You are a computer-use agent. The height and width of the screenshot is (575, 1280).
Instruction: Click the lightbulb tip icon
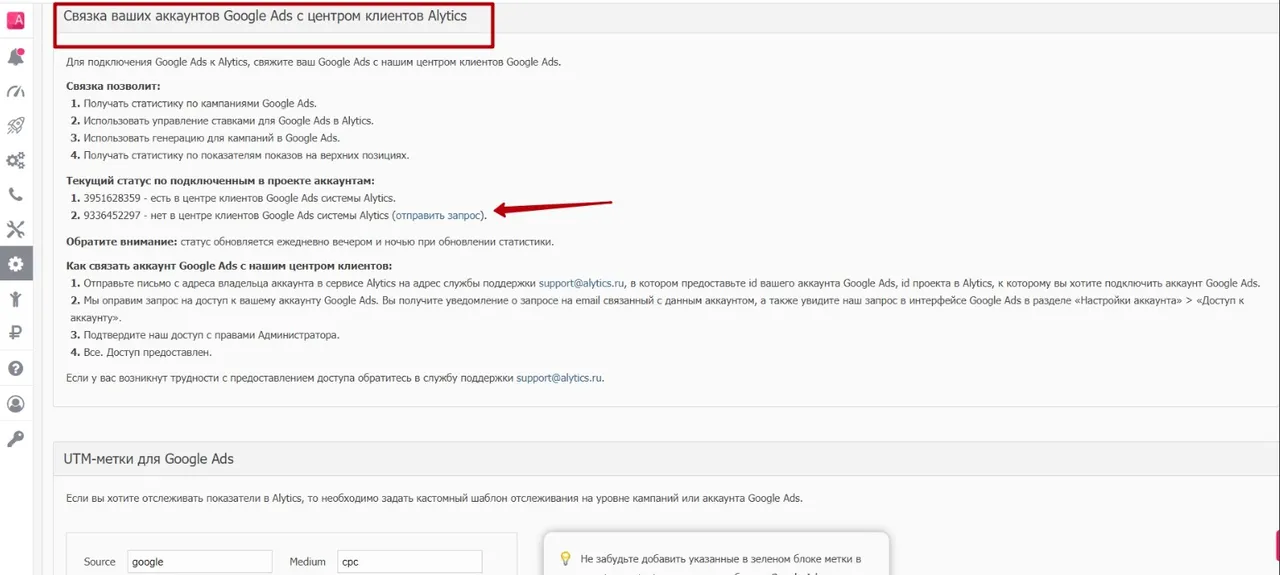565,559
